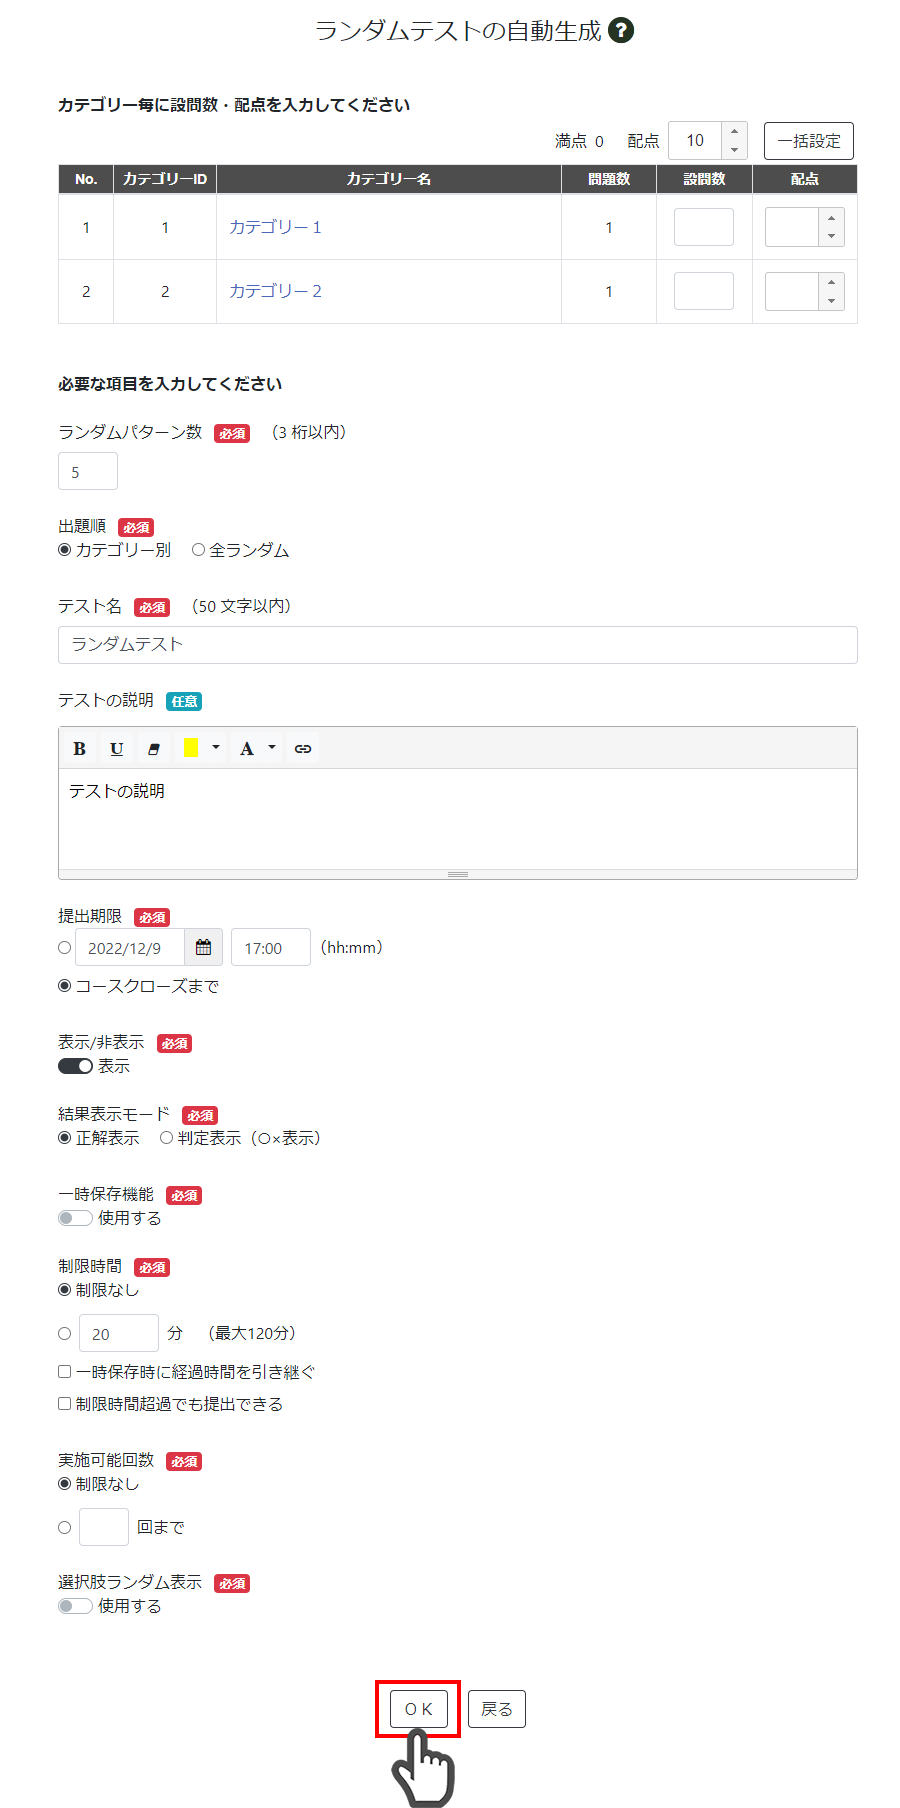The height and width of the screenshot is (1808, 900).
Task: Enable the 一時保存機能 toggle
Action: point(75,1218)
